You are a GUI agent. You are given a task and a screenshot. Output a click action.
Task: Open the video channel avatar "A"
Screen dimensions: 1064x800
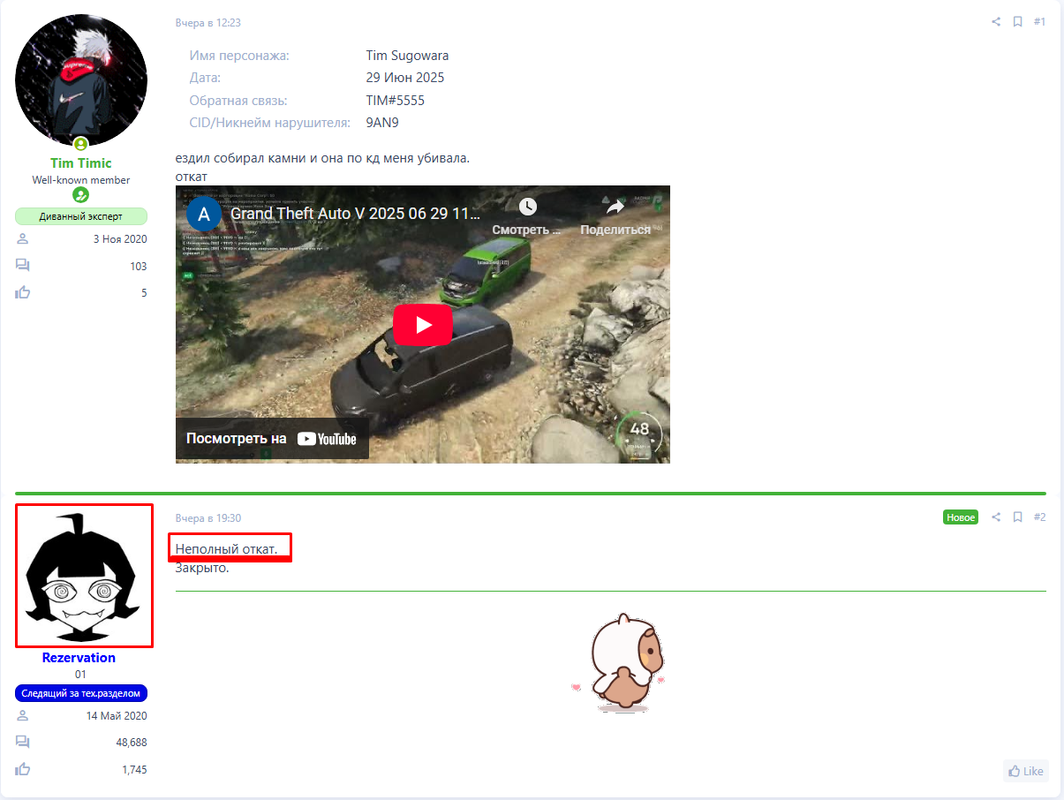pyautogui.click(x=204, y=214)
